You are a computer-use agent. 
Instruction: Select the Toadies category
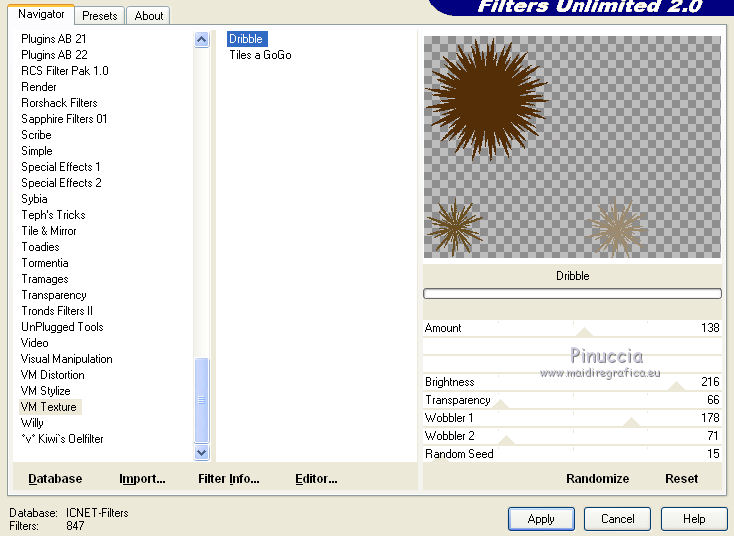pyautogui.click(x=40, y=247)
